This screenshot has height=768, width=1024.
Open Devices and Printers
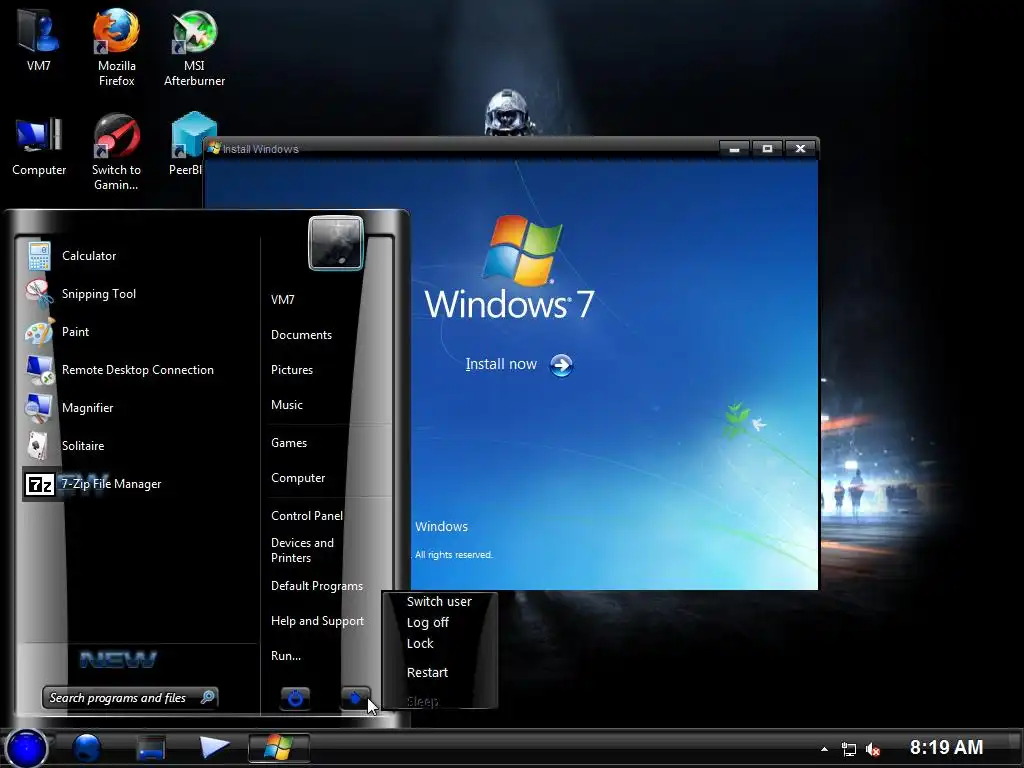(302, 551)
